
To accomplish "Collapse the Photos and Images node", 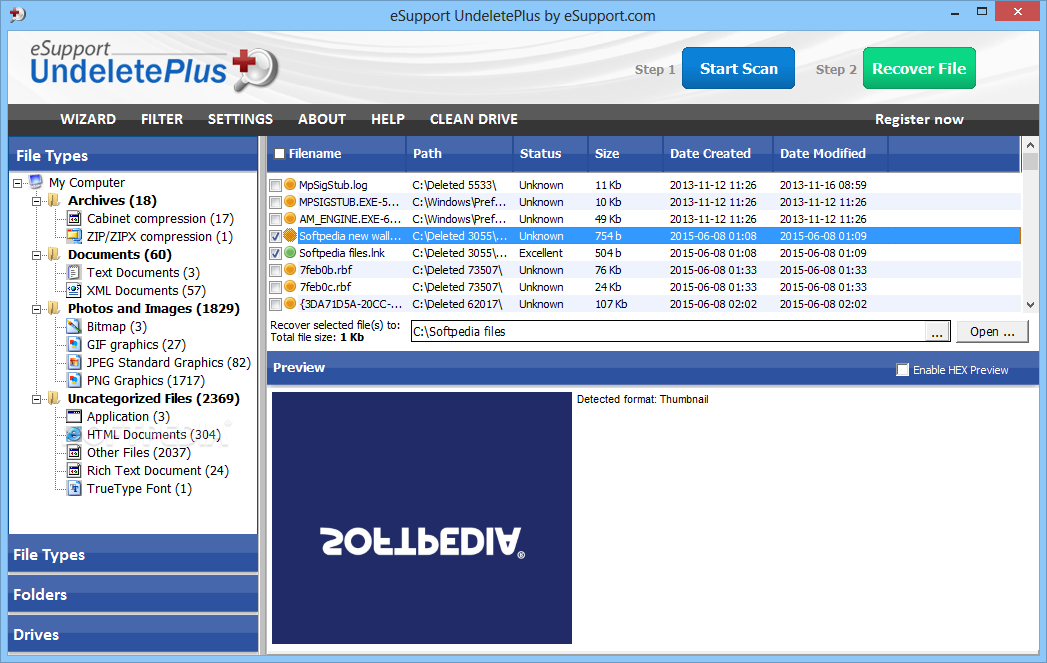I will click(x=36, y=309).
